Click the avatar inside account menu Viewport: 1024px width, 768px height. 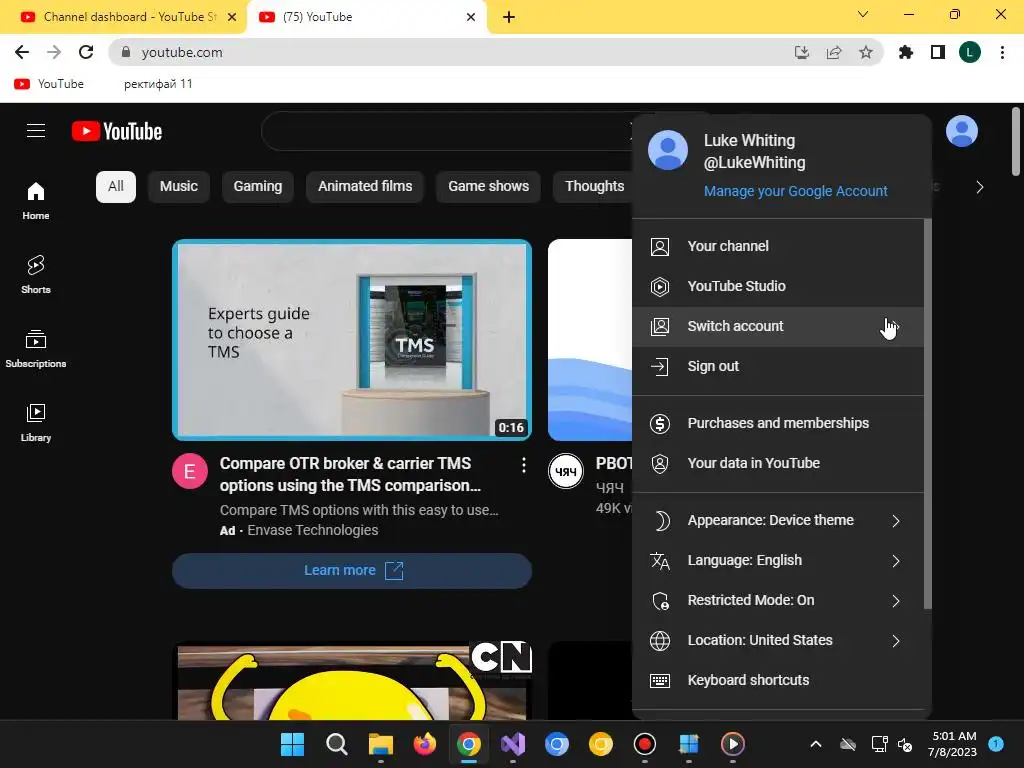(x=667, y=150)
